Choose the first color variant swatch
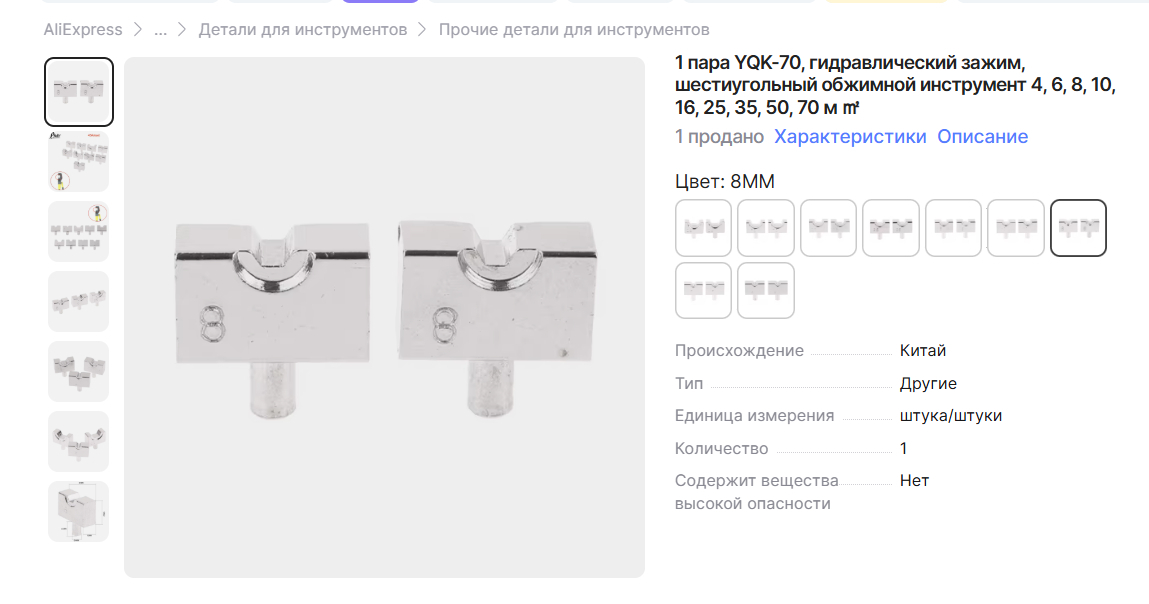1149x604 pixels. click(703, 228)
